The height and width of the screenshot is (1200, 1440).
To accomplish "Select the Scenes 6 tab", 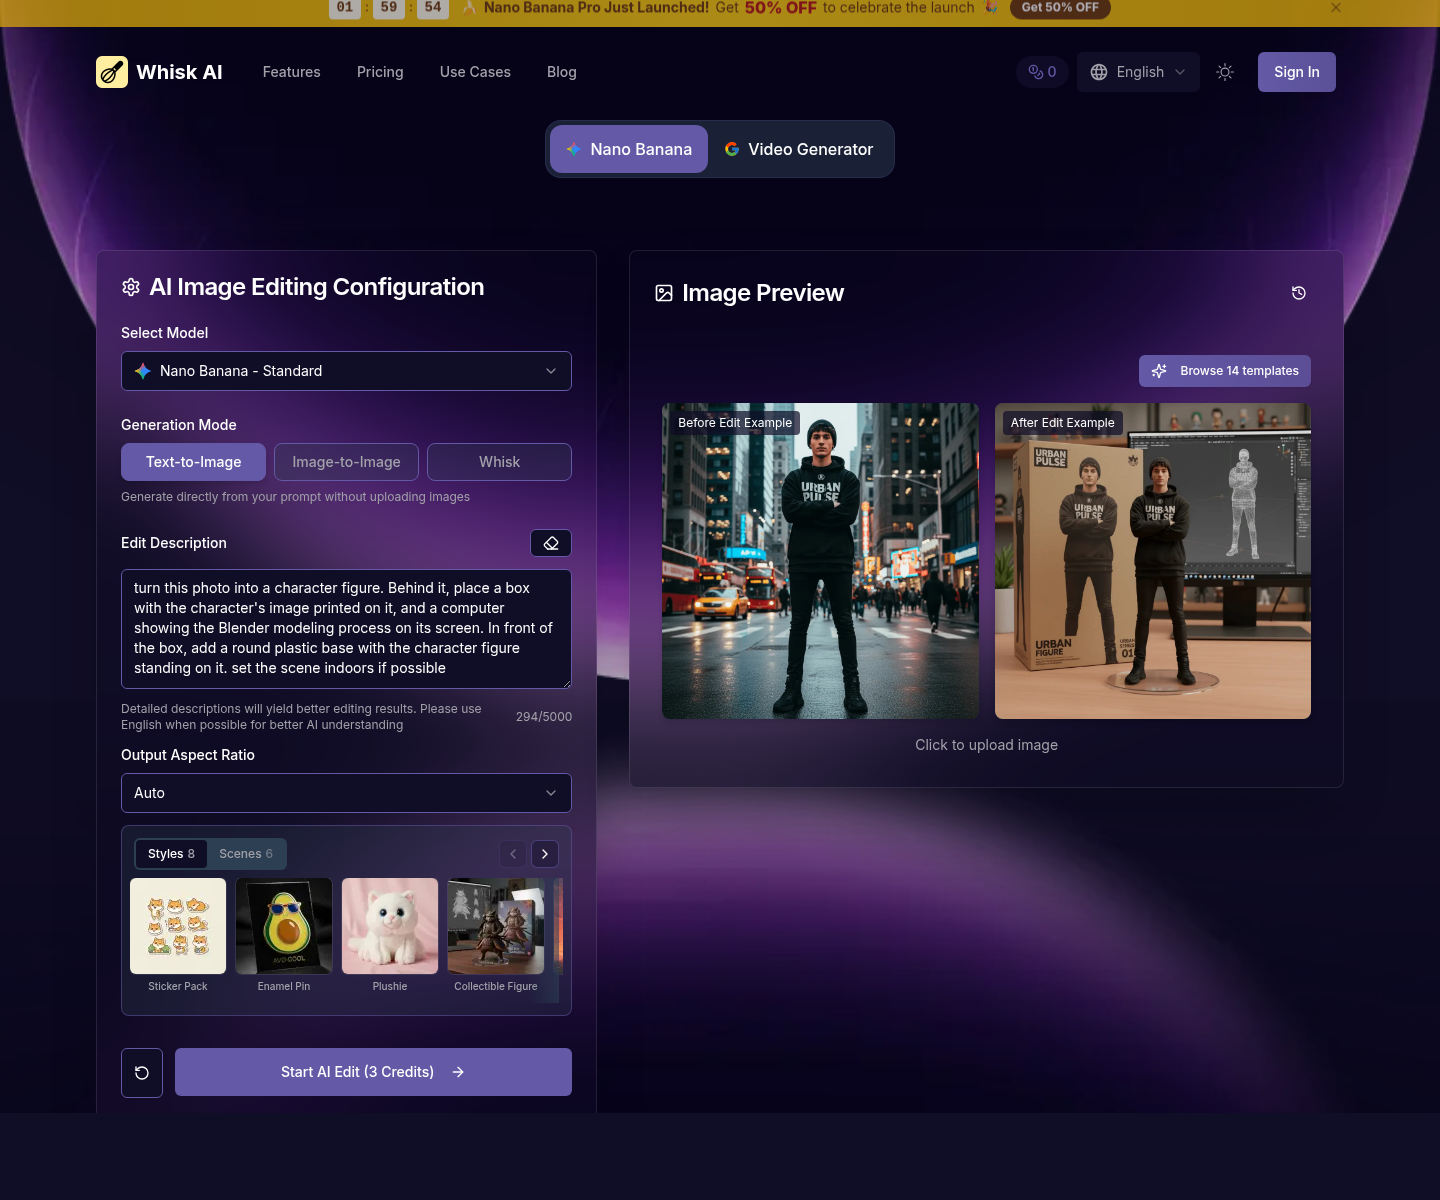I will [x=246, y=854].
